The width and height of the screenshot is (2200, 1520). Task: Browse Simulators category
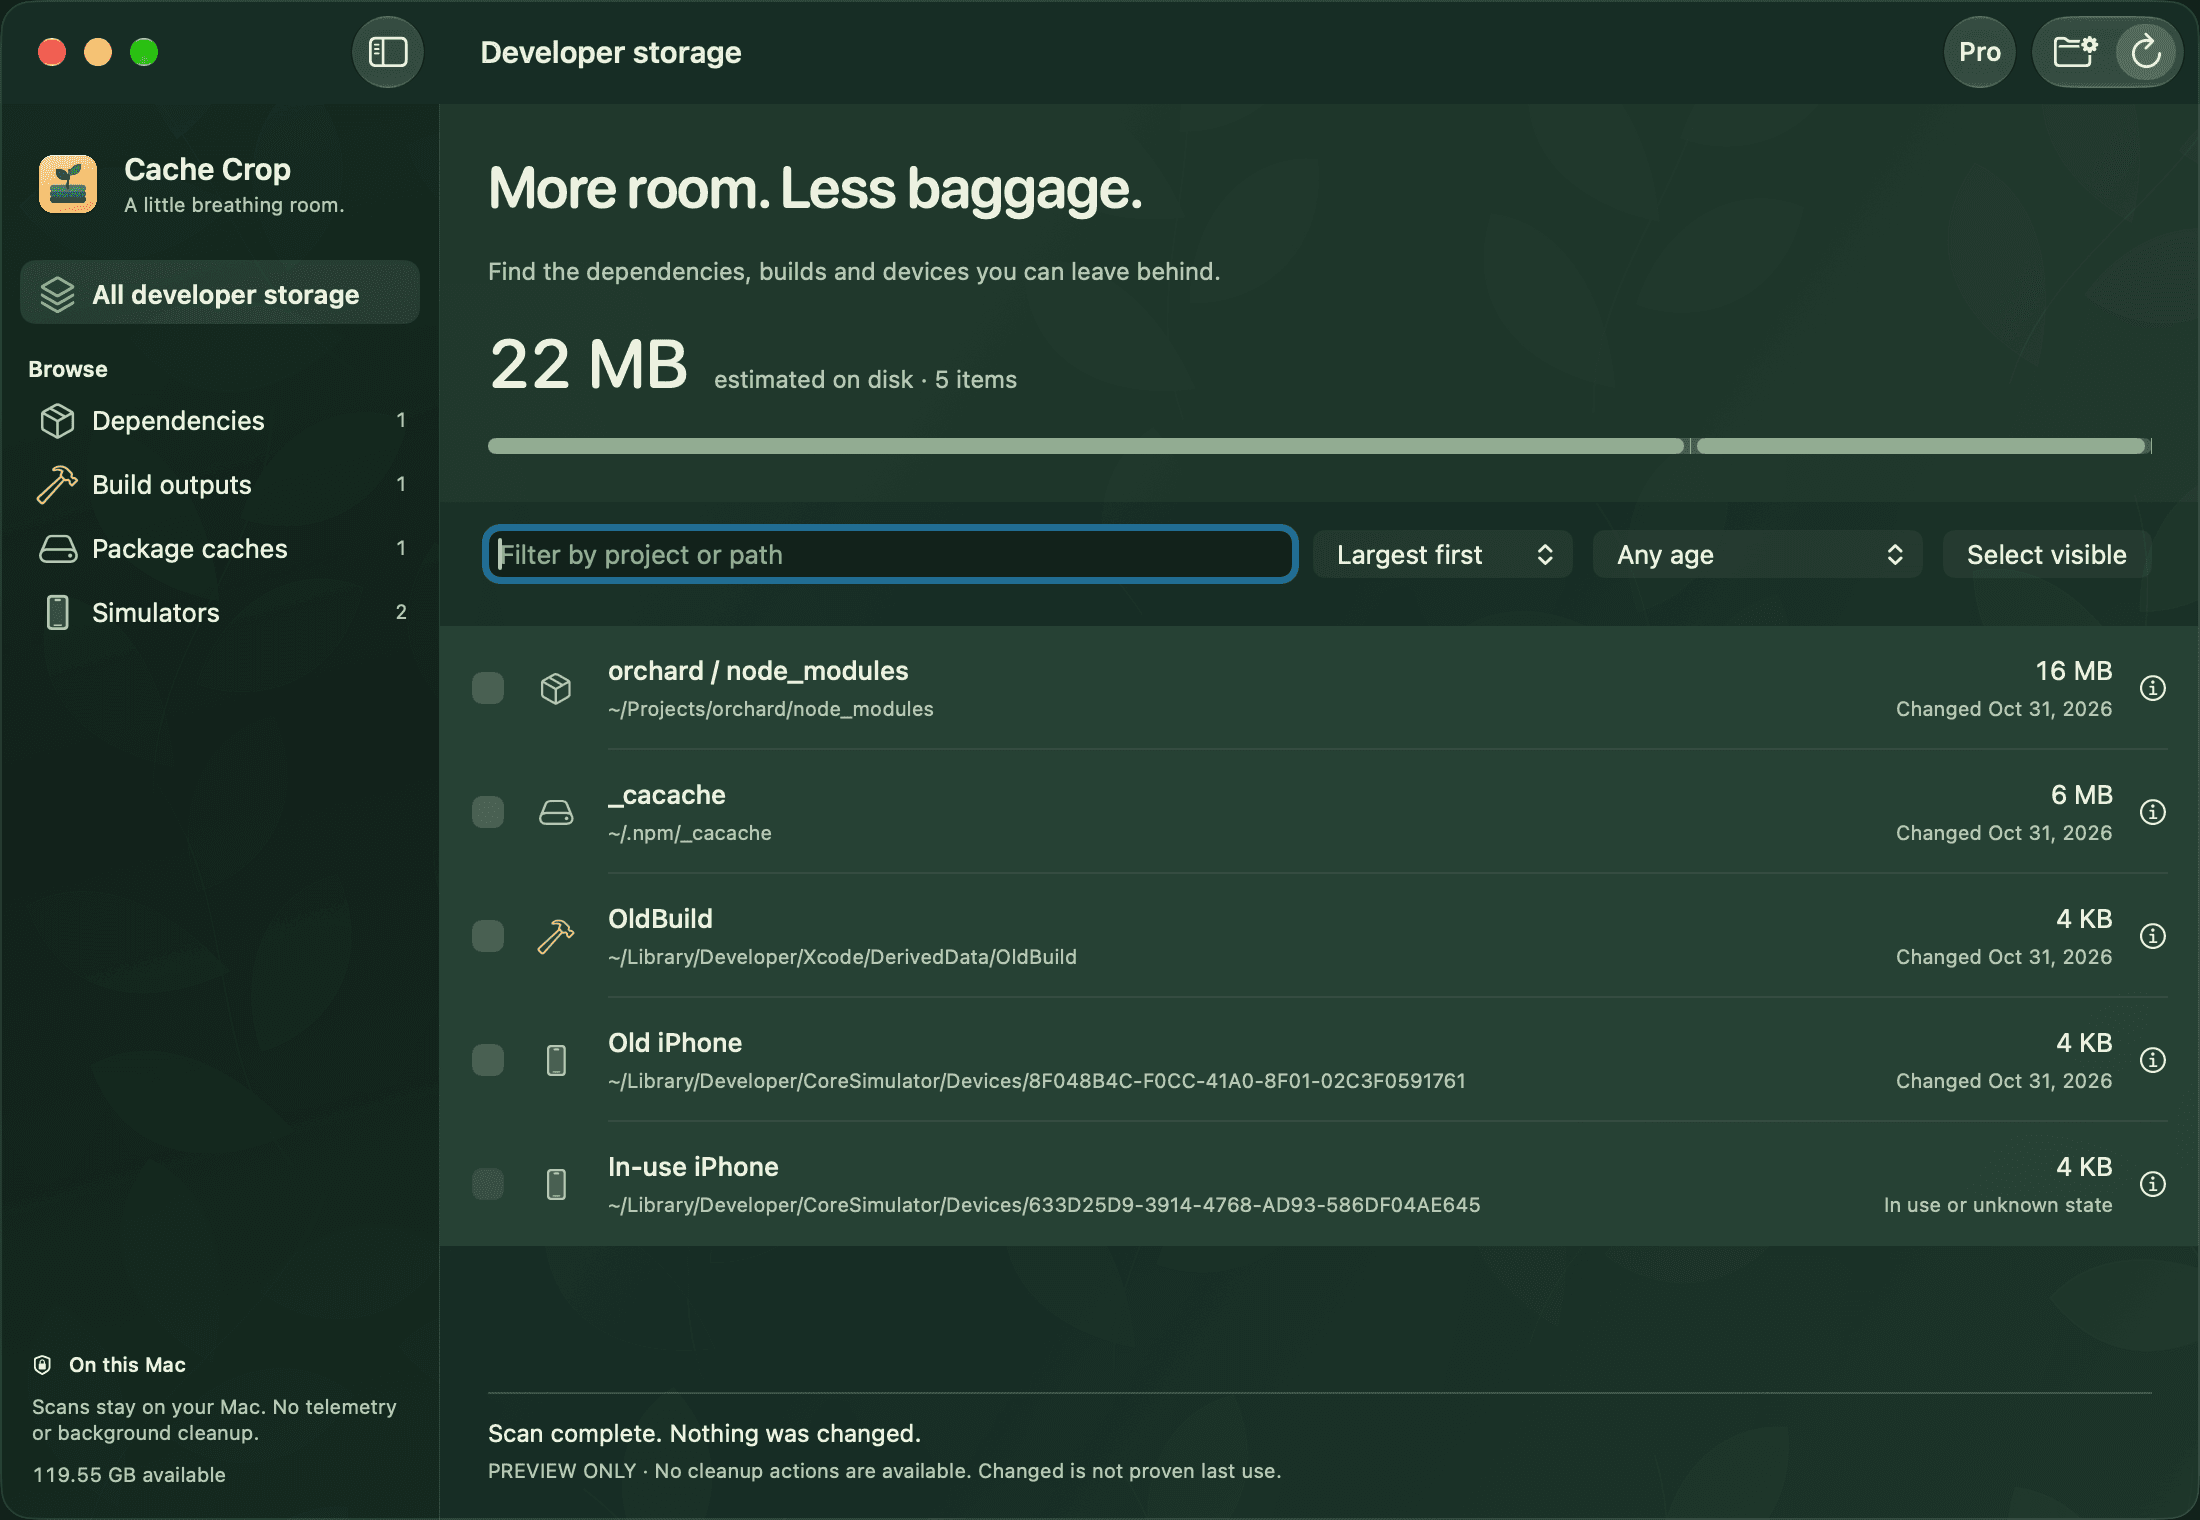(x=220, y=612)
